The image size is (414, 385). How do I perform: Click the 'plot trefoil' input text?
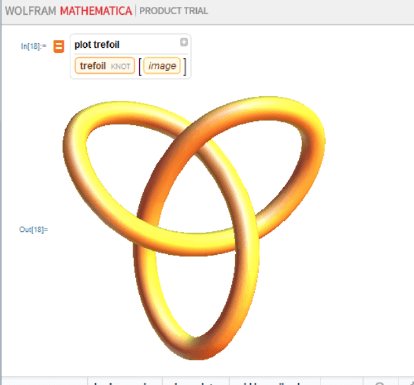click(x=97, y=45)
